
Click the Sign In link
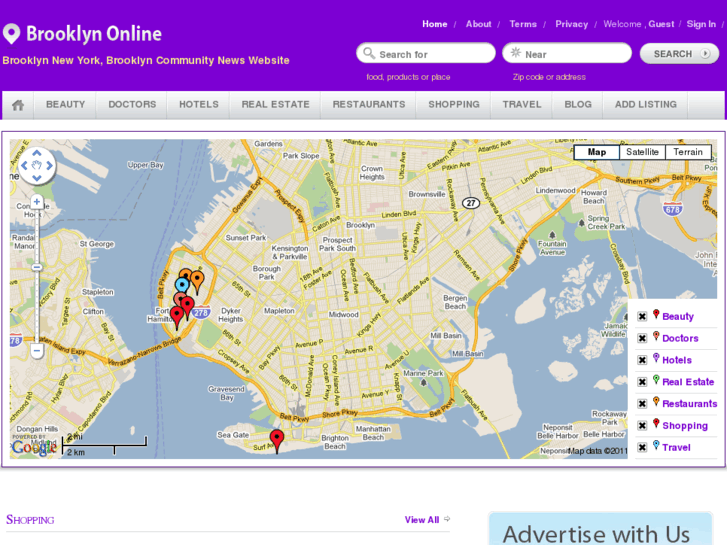701,24
